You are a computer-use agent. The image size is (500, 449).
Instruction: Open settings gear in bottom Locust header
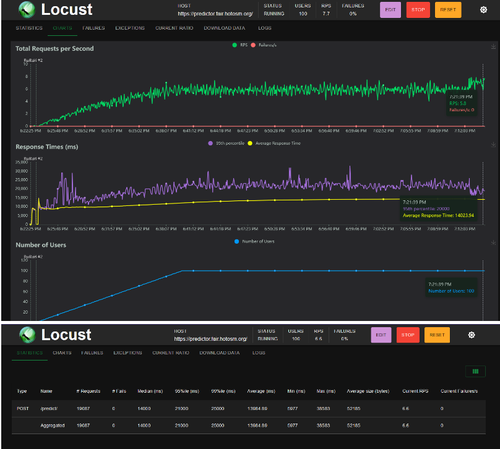471,335
